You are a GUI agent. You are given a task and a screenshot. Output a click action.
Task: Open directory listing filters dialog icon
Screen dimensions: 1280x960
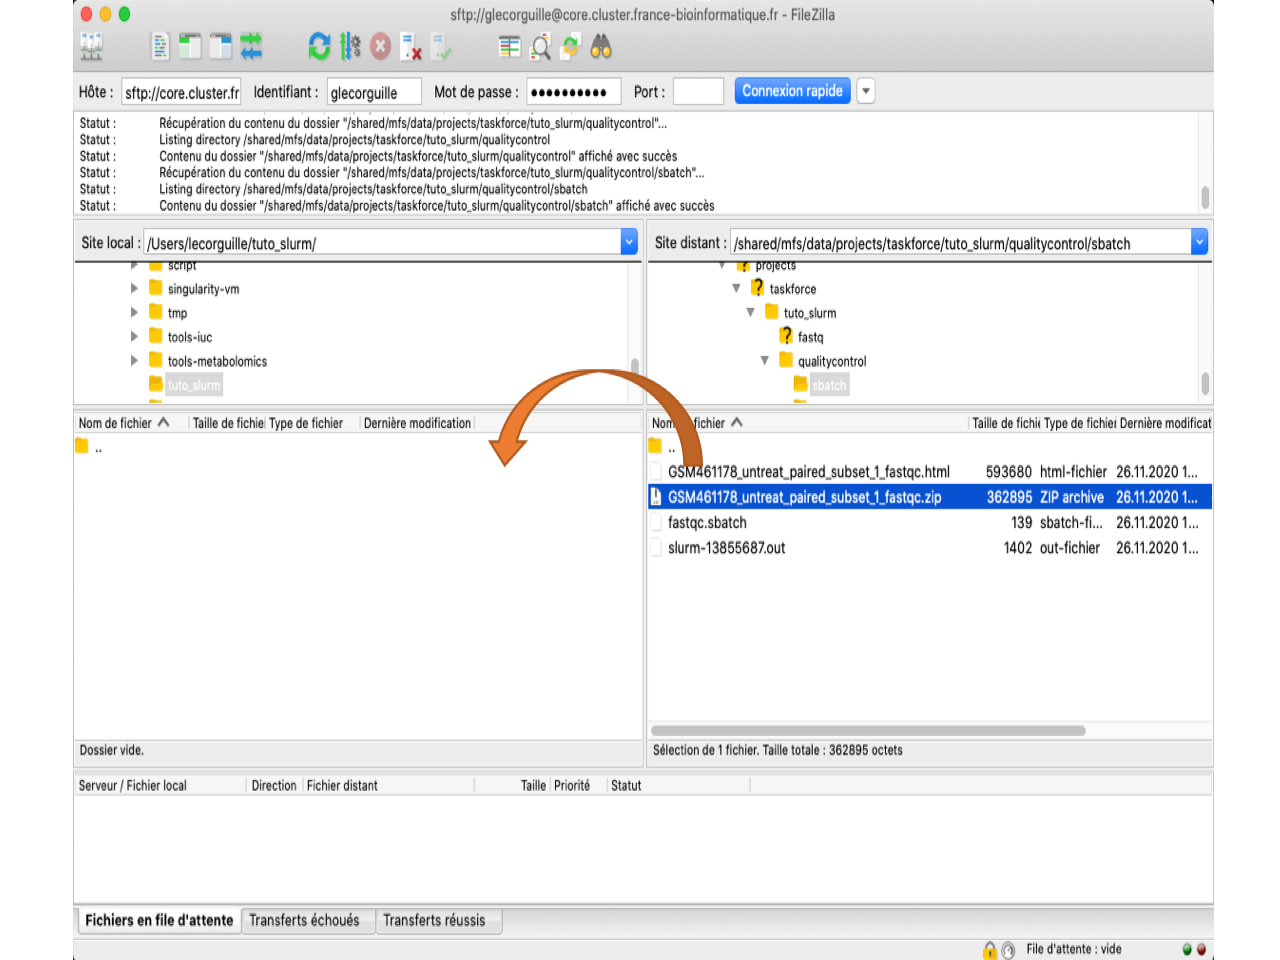point(510,46)
